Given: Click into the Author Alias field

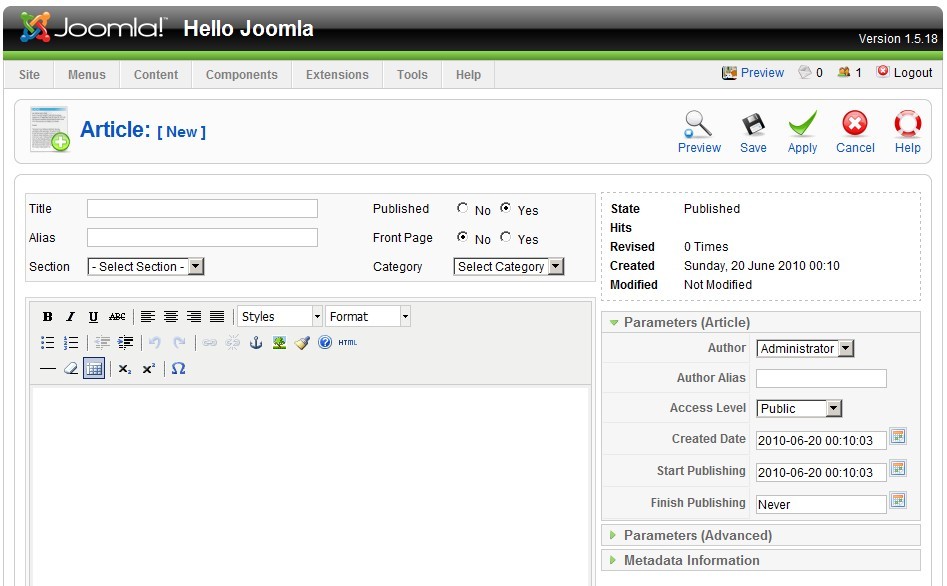Looking at the screenshot, I should (821, 378).
